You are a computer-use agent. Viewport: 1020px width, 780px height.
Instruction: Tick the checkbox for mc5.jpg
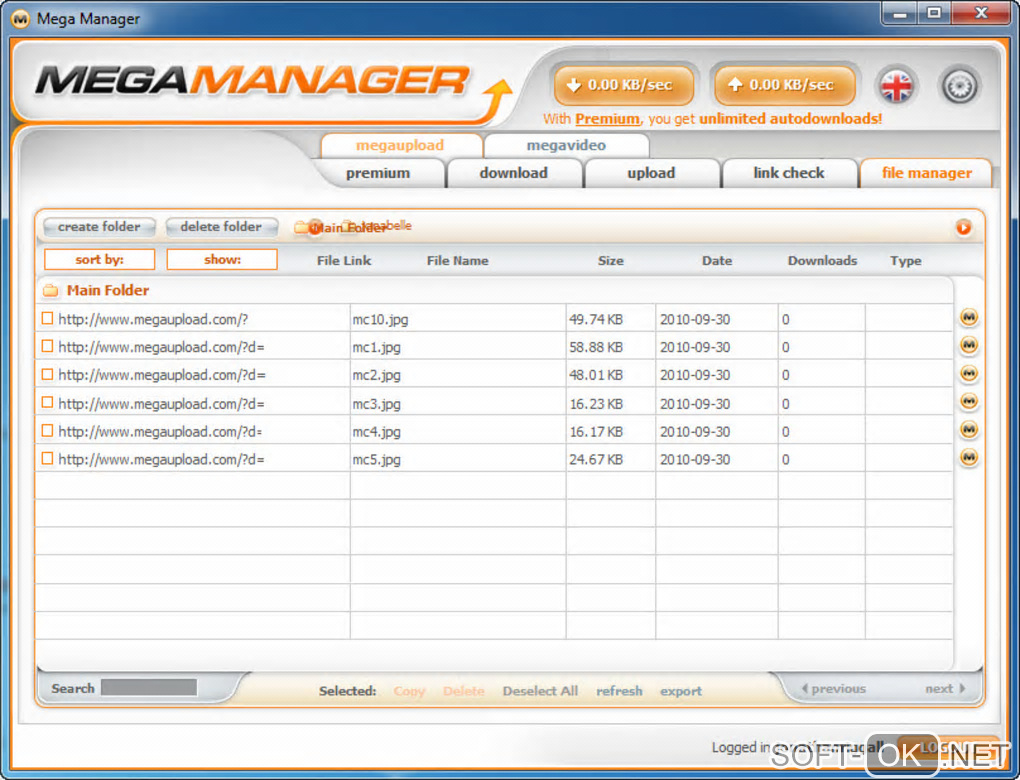(x=47, y=459)
